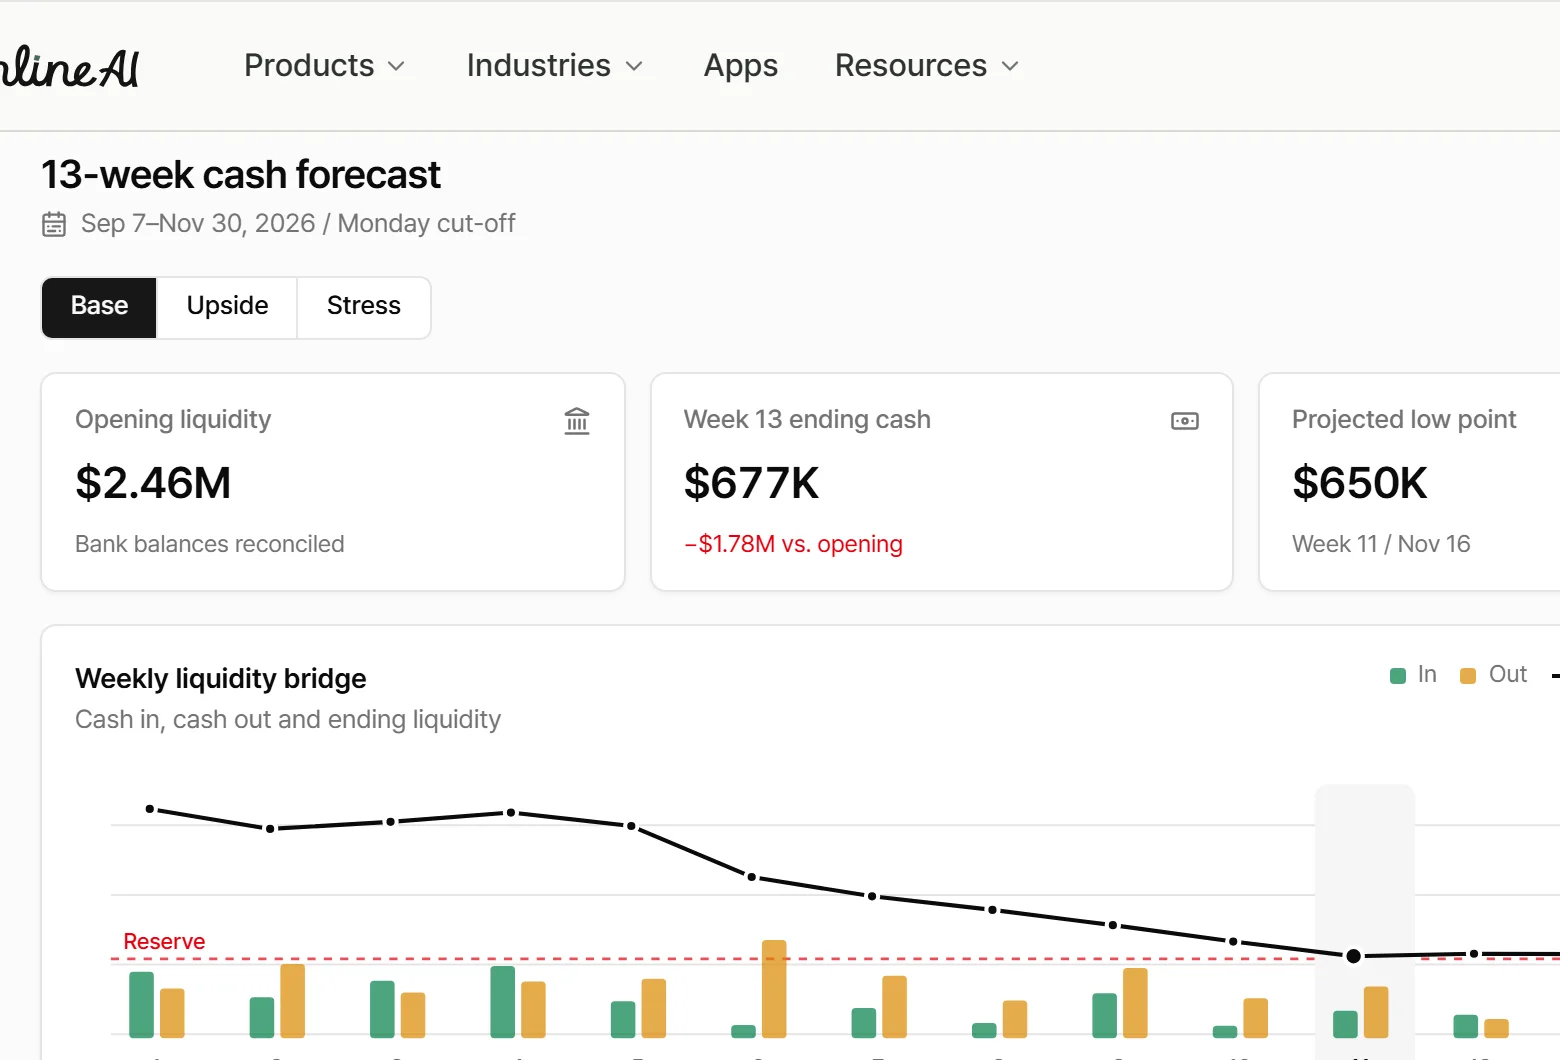Click the cash icon in Week 13 ending cash card
Screen dimensions: 1560x1060
point(1185,421)
